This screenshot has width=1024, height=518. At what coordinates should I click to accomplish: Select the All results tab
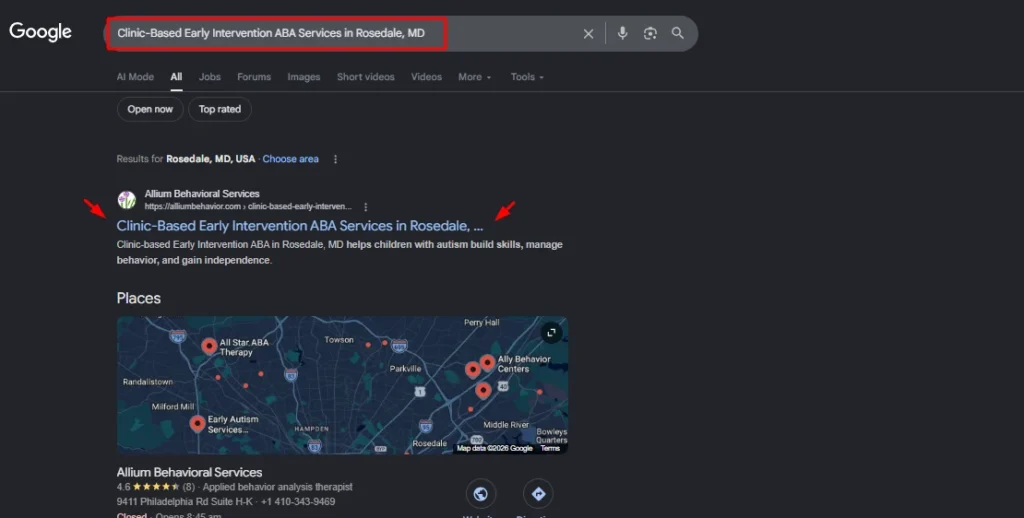pos(176,77)
